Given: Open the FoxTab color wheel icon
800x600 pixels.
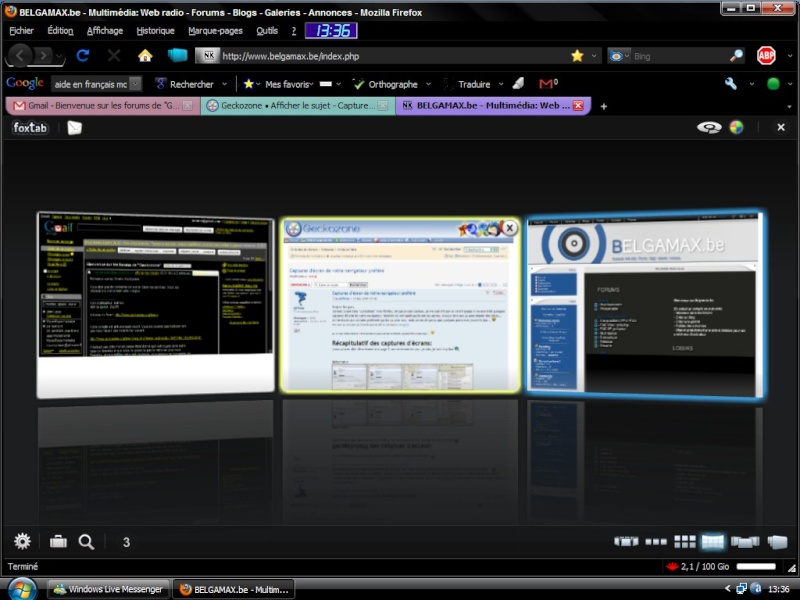Looking at the screenshot, I should 736,128.
